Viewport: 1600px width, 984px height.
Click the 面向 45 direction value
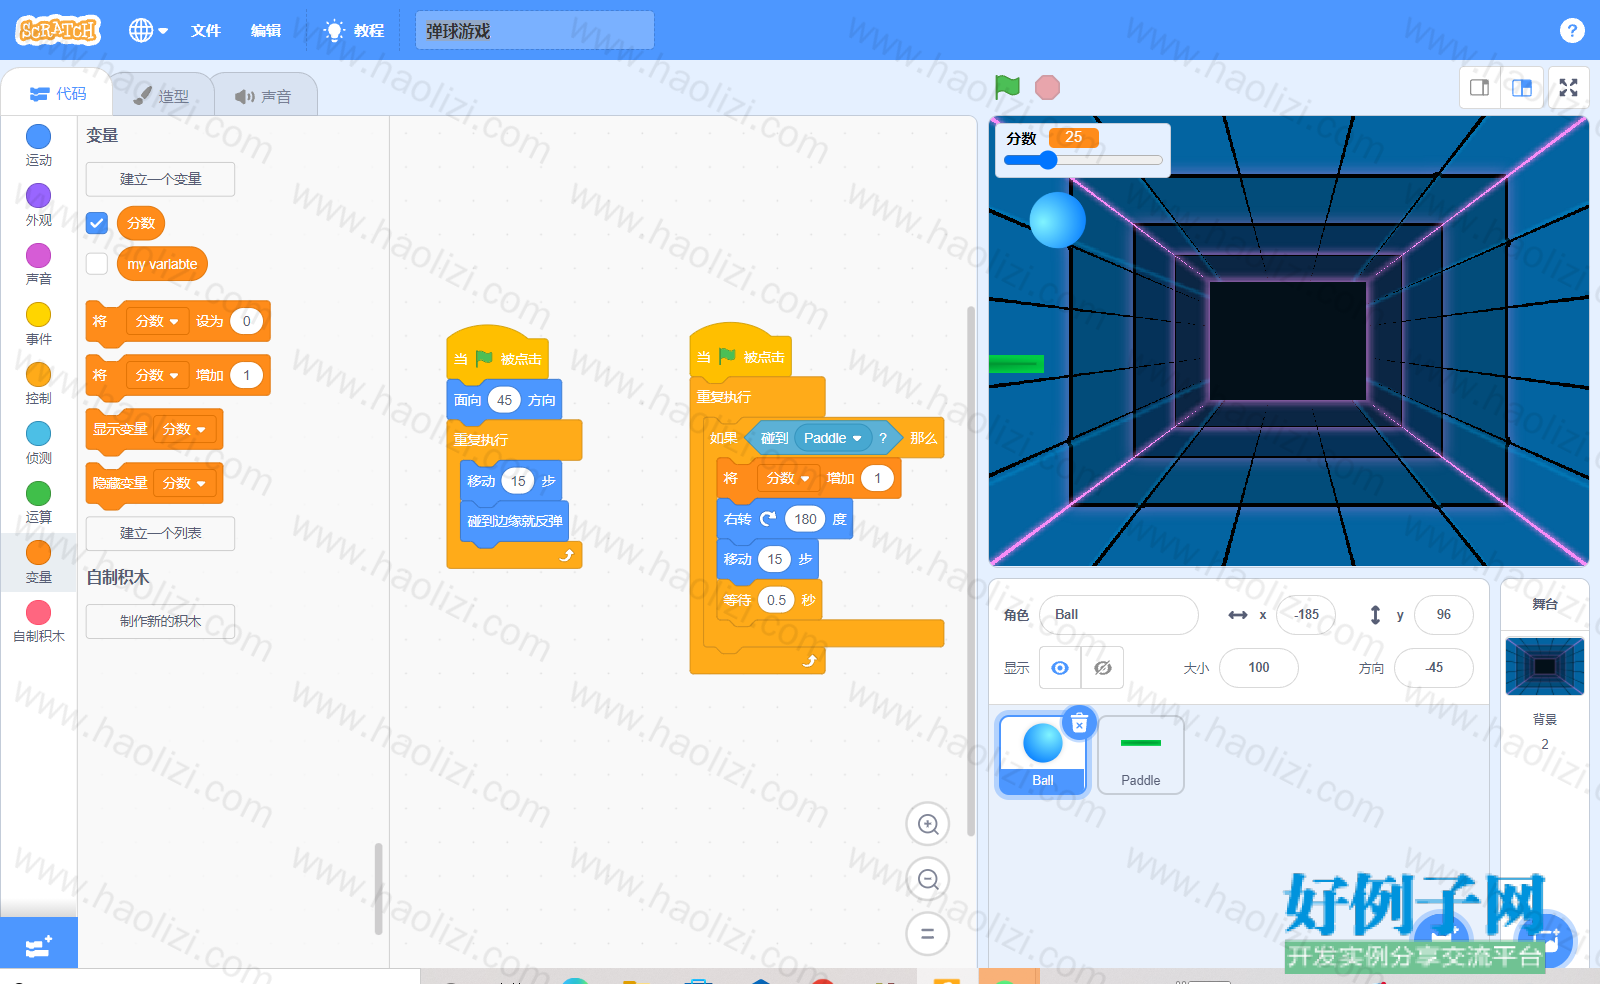504,400
